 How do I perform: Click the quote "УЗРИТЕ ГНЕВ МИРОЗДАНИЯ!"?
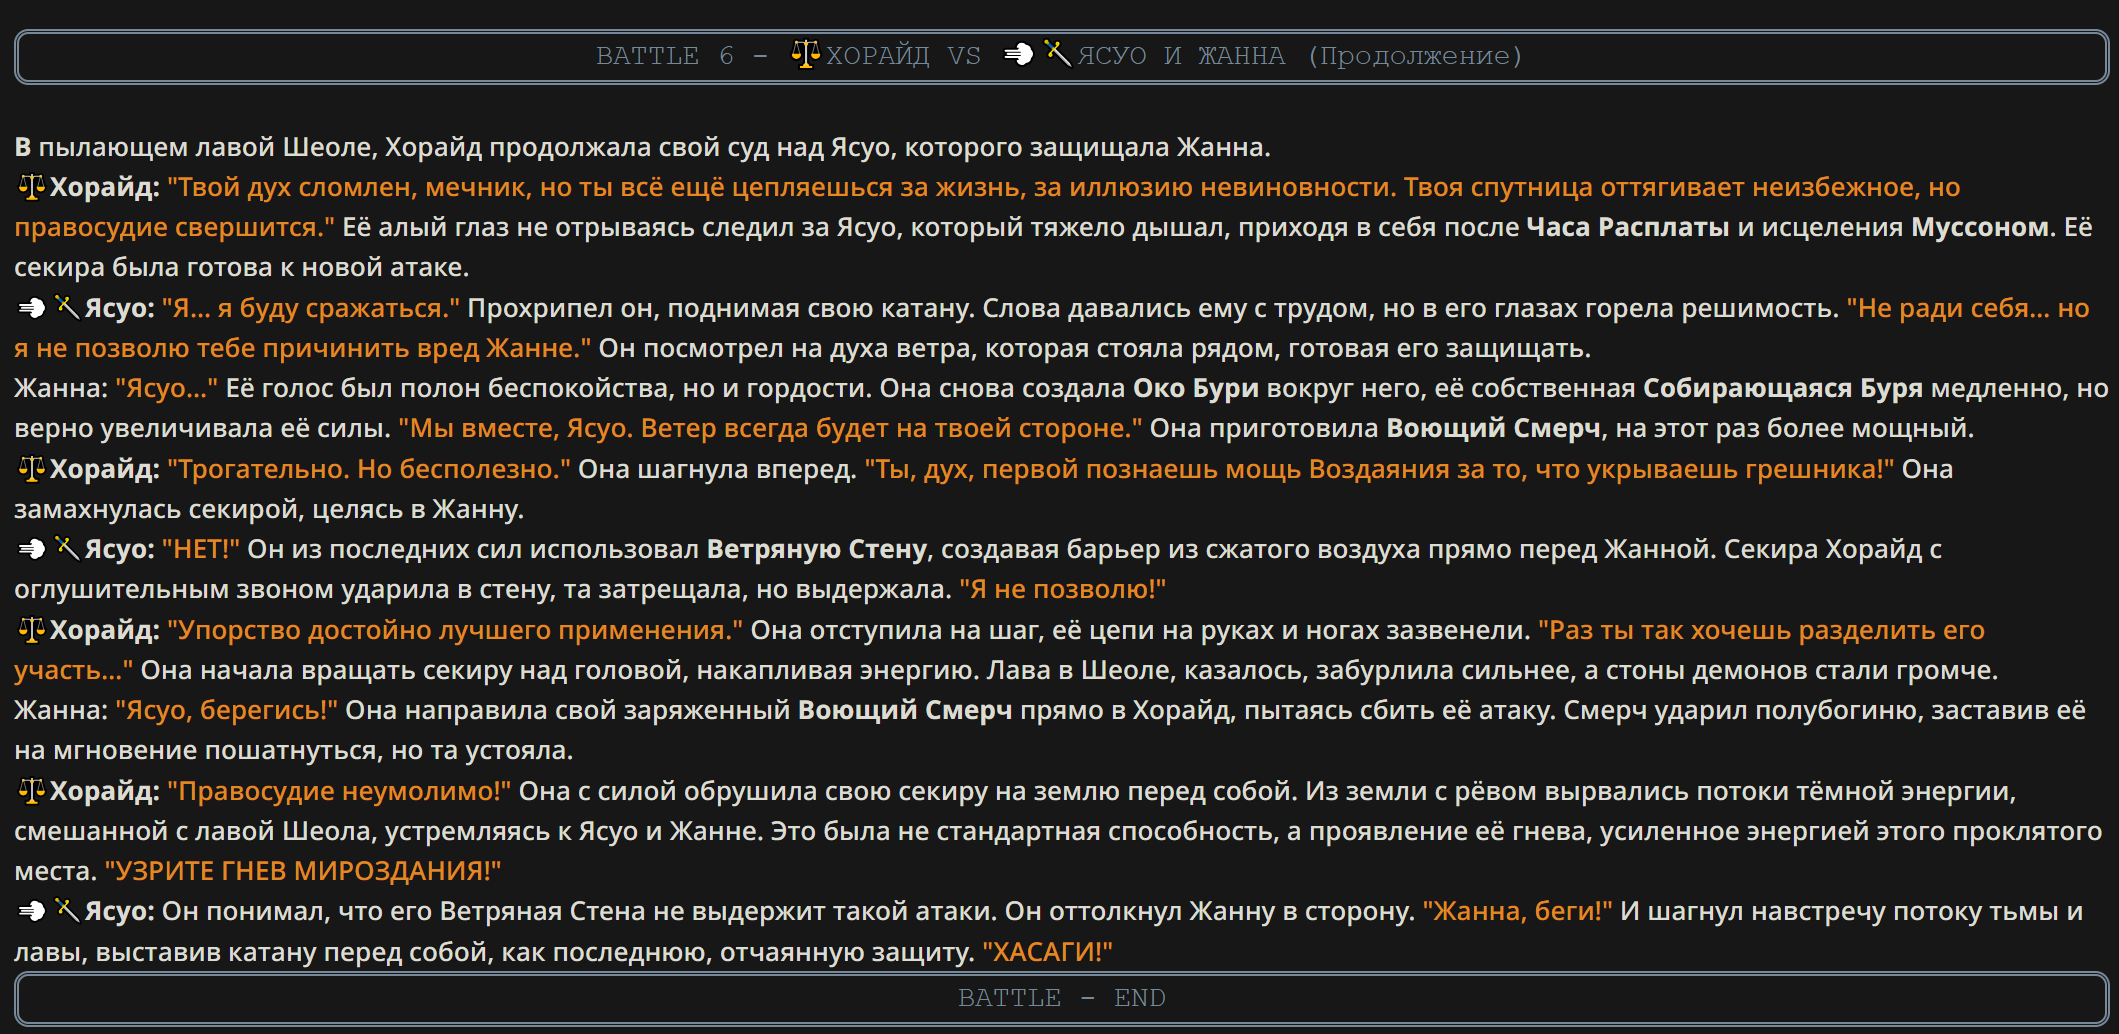302,871
